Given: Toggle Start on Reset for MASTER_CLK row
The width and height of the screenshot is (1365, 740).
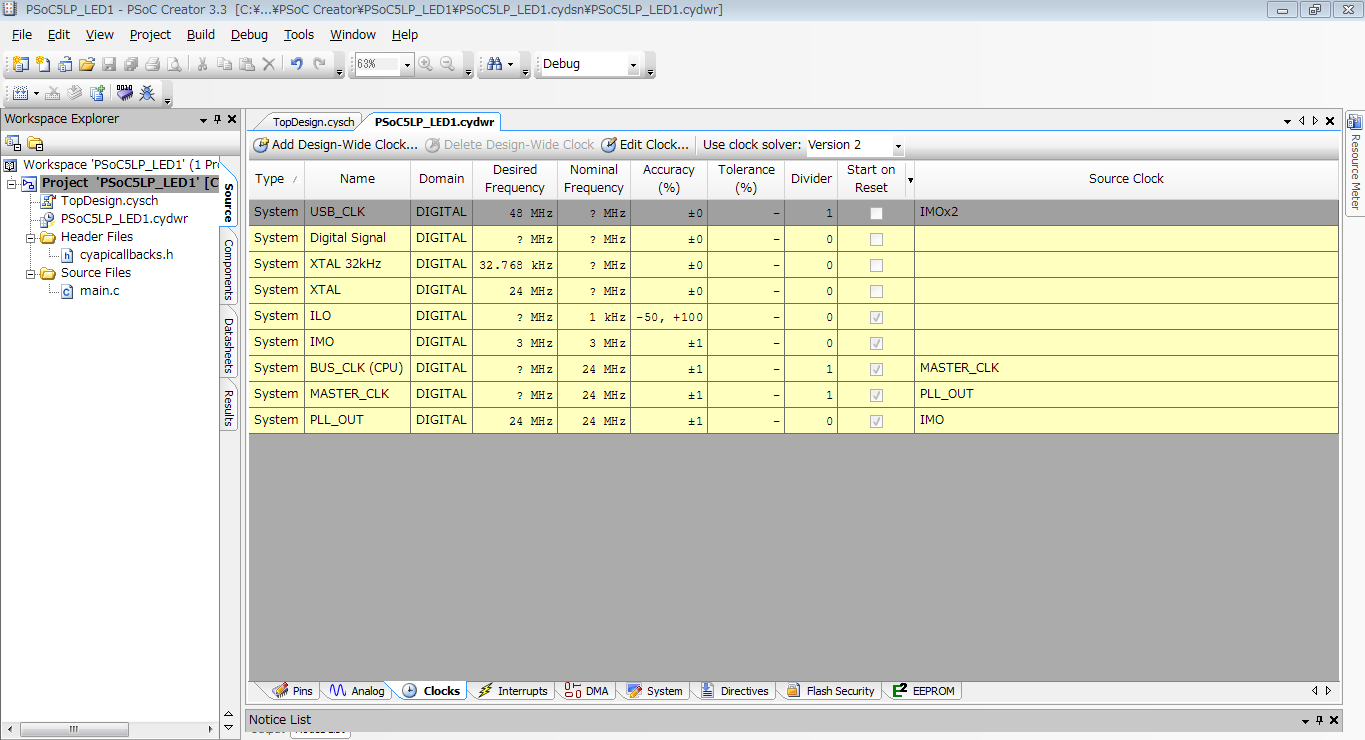Looking at the screenshot, I should (x=876, y=395).
